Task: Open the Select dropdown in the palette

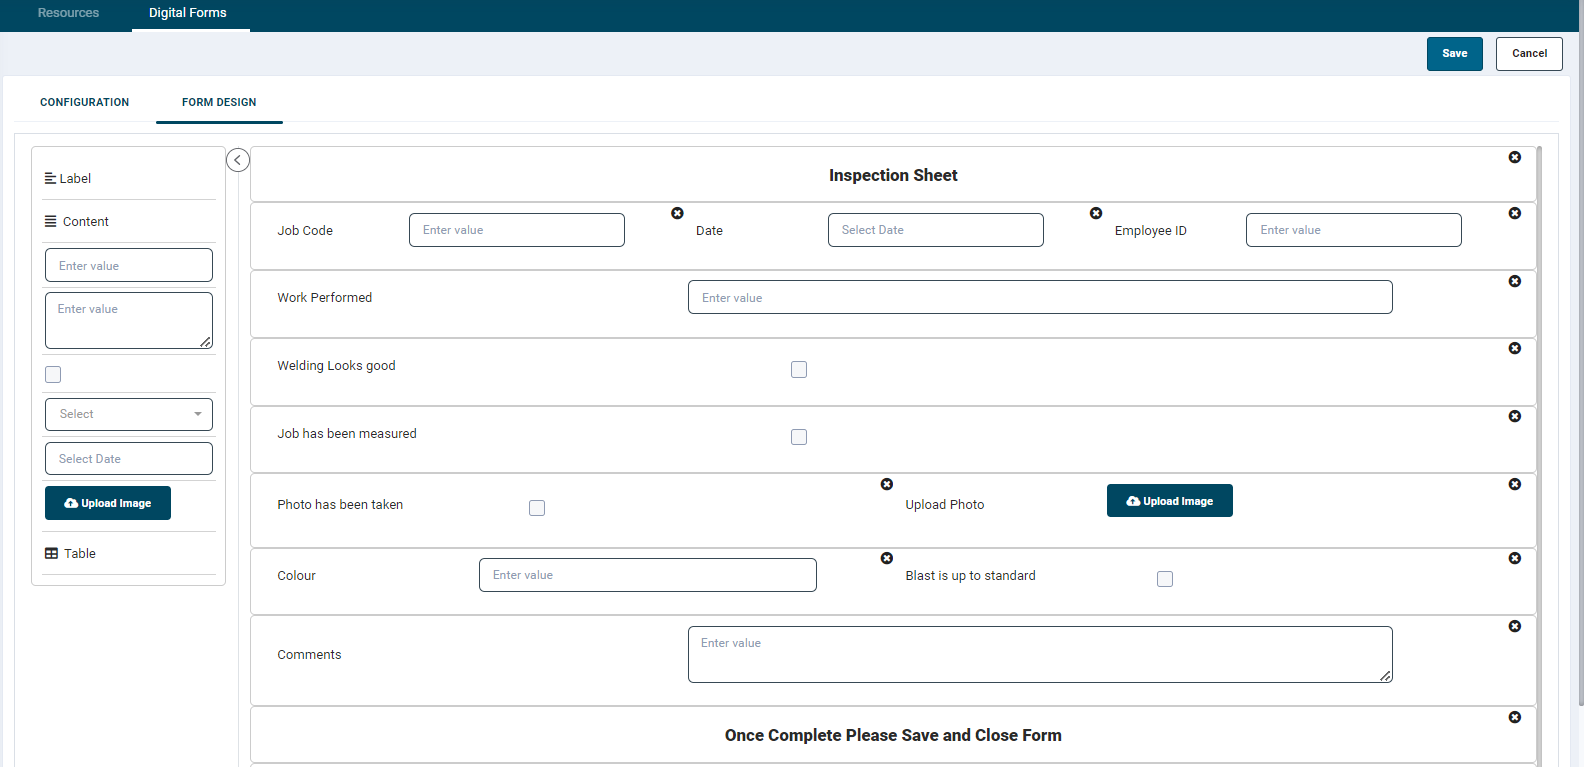Action: click(x=128, y=414)
